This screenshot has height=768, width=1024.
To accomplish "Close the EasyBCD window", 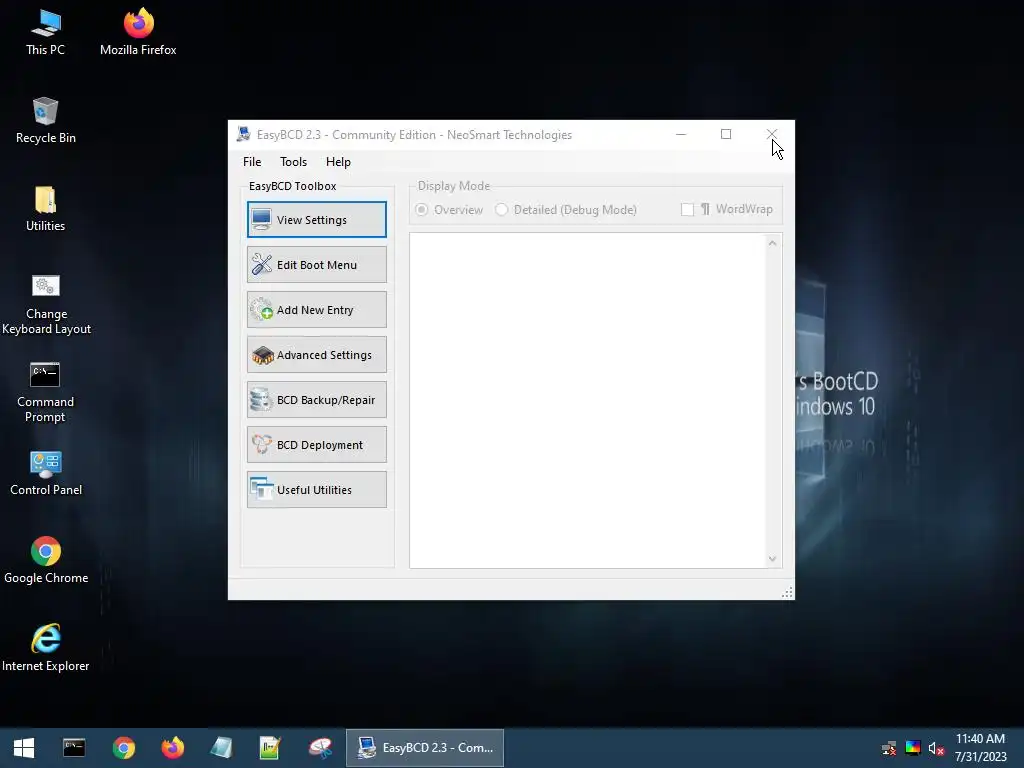I will point(772,135).
